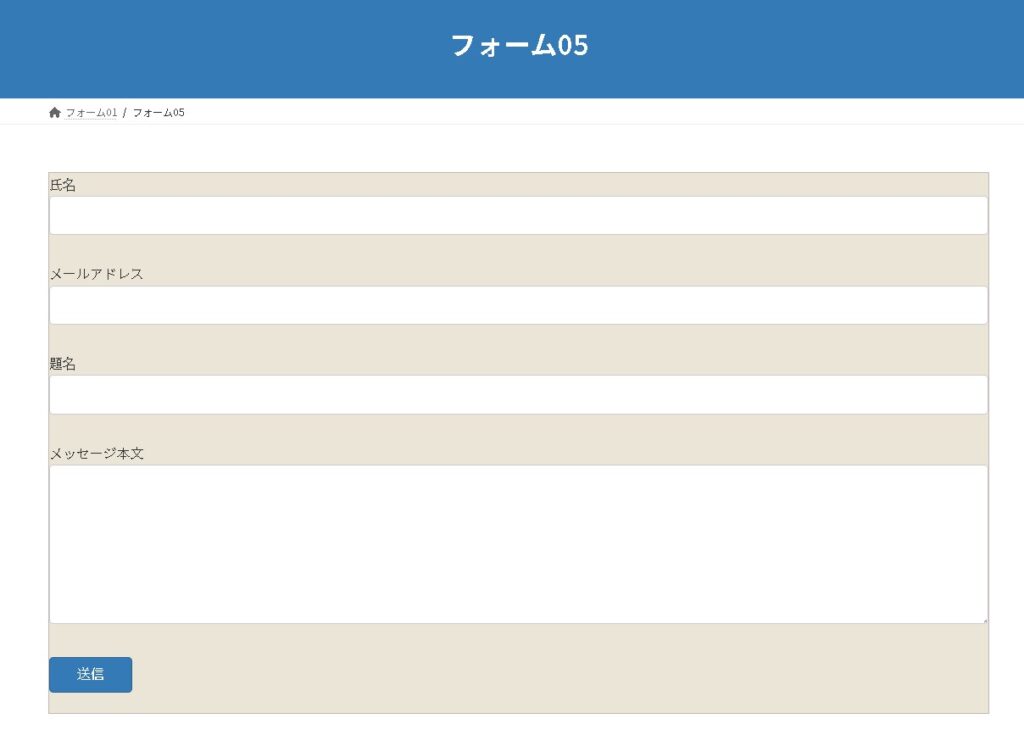Focus the 題名 input field
This screenshot has height=741, width=1024.
518,395
